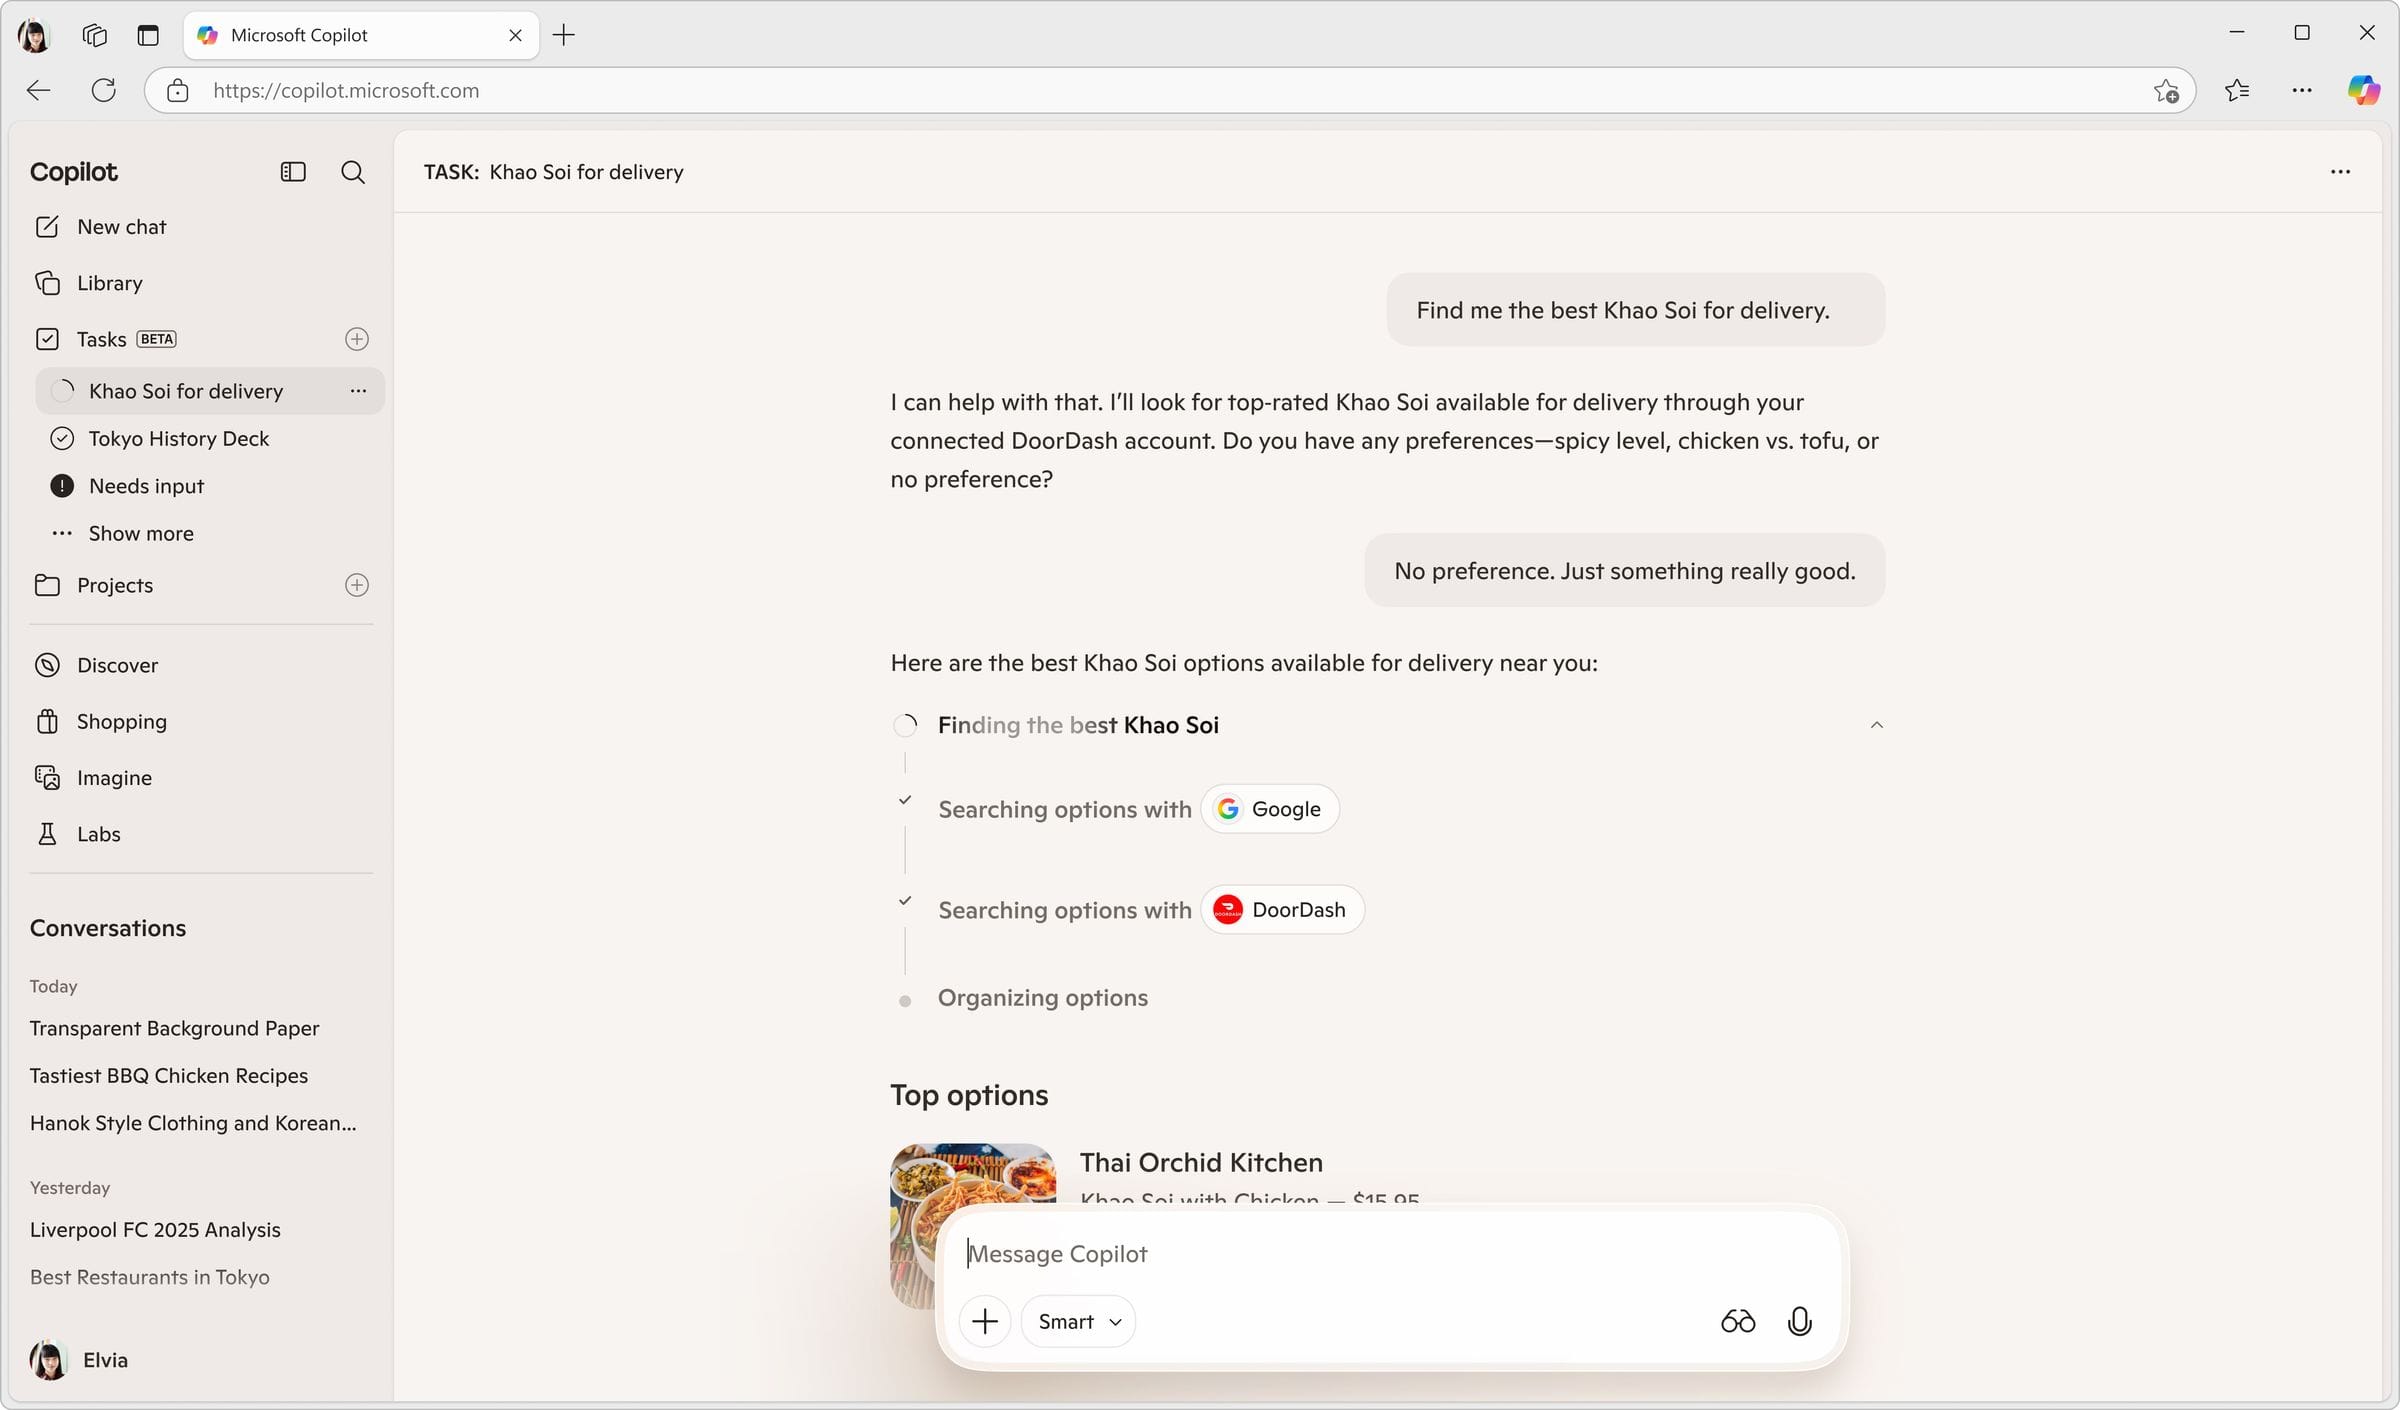Open the Tasks section

[x=106, y=339]
